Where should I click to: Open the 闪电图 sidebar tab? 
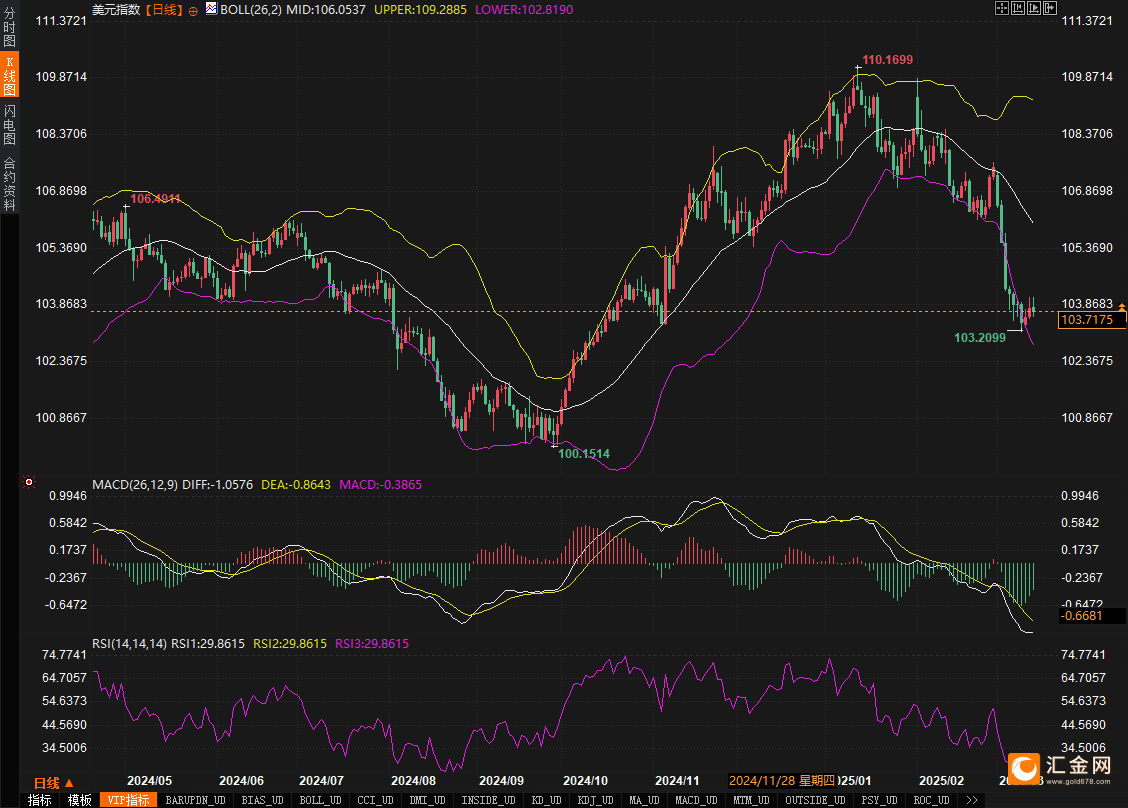[x=9, y=124]
